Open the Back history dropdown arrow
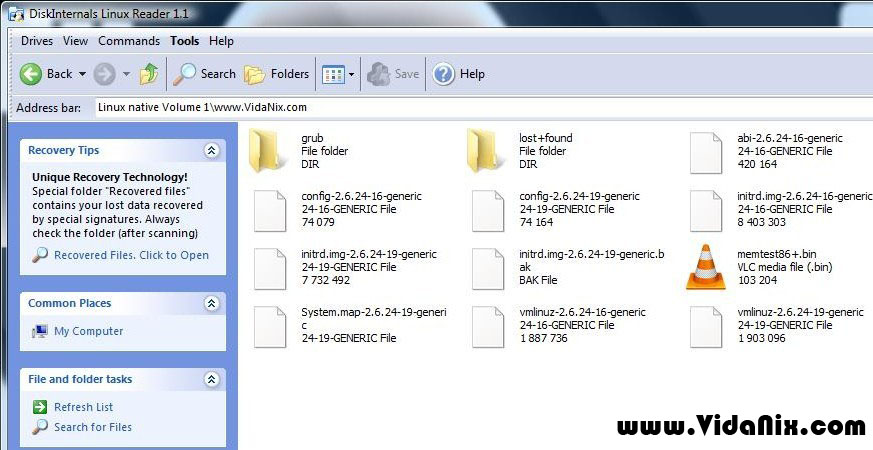The width and height of the screenshot is (873, 450). [x=82, y=74]
